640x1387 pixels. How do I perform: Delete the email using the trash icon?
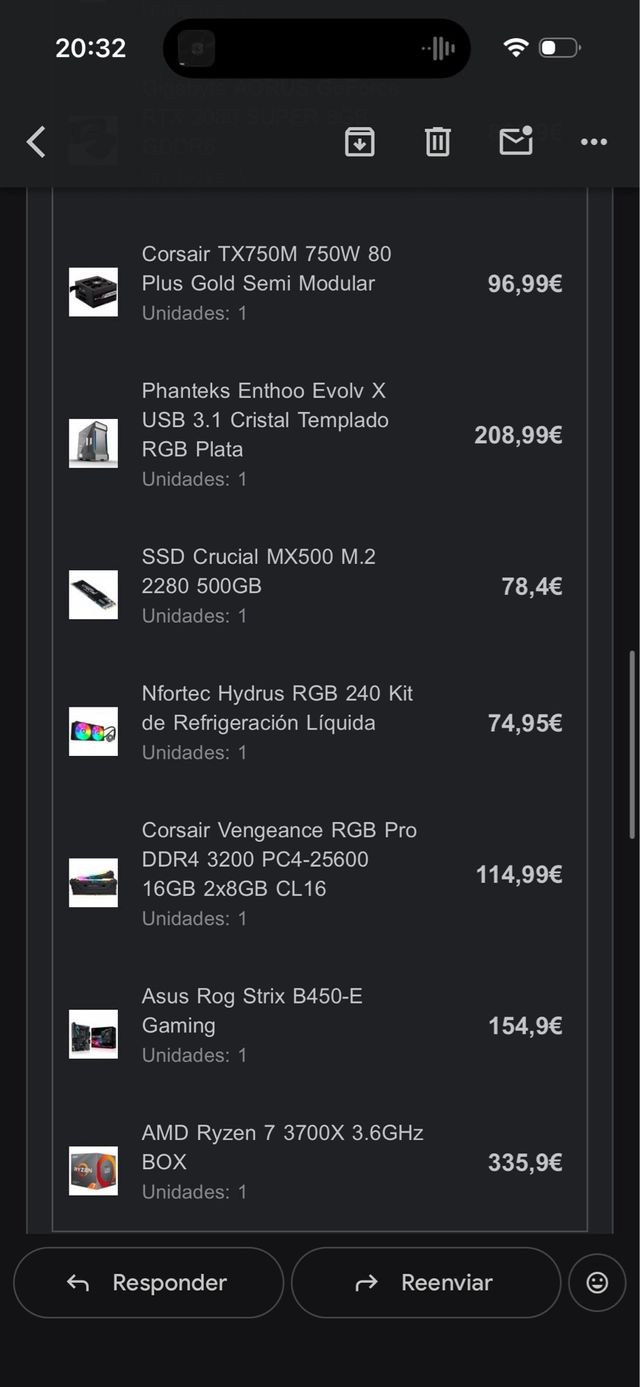coord(437,142)
